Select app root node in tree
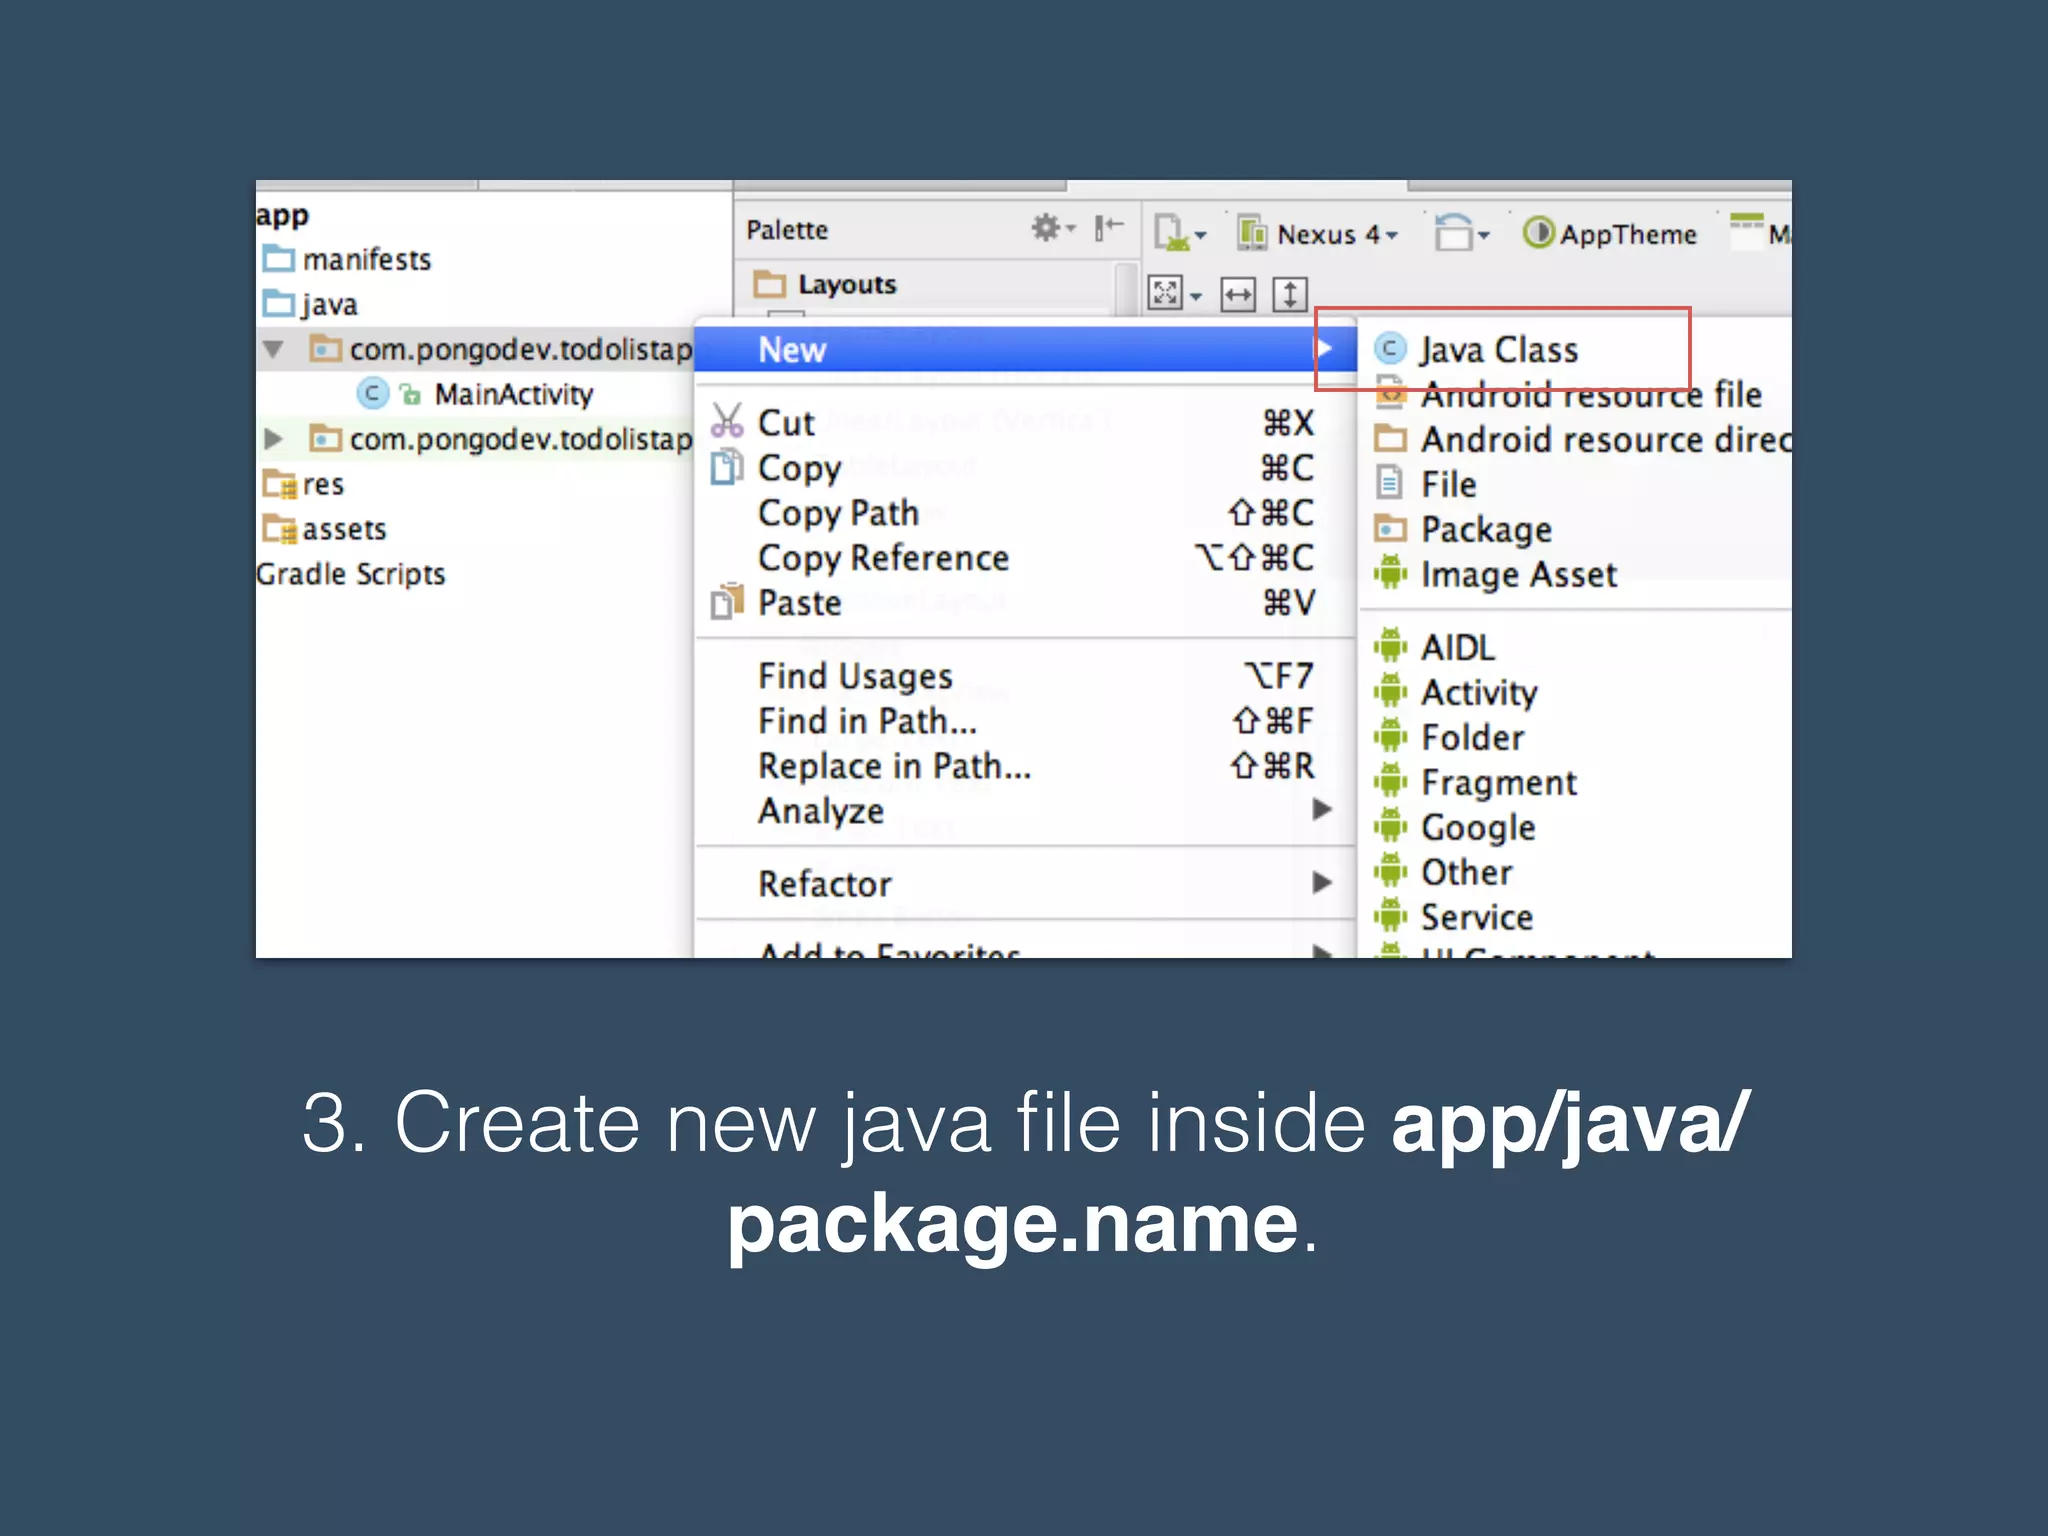 click(x=283, y=216)
